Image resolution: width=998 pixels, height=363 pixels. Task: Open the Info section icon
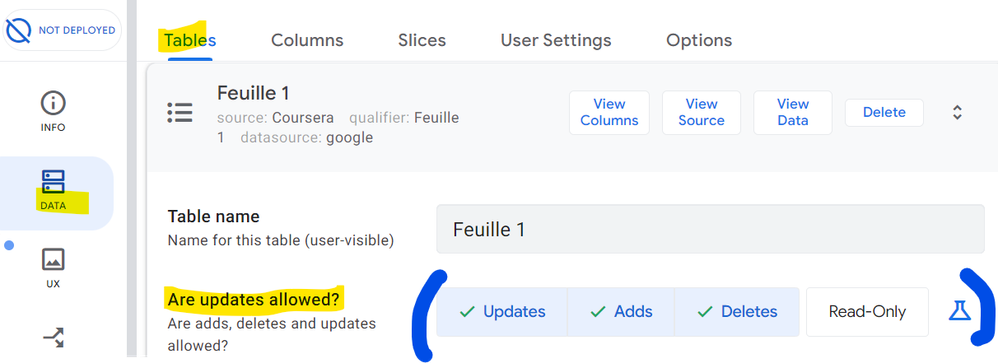(53, 103)
